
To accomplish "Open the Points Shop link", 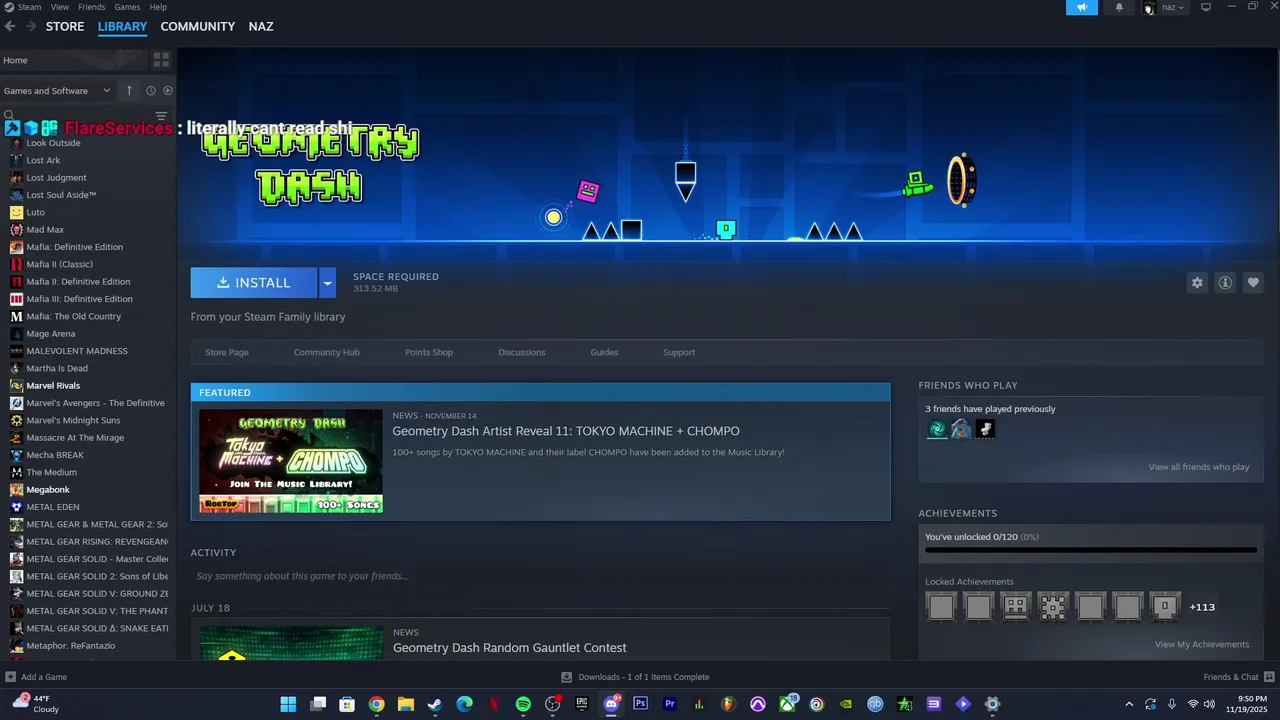I will [x=429, y=352].
